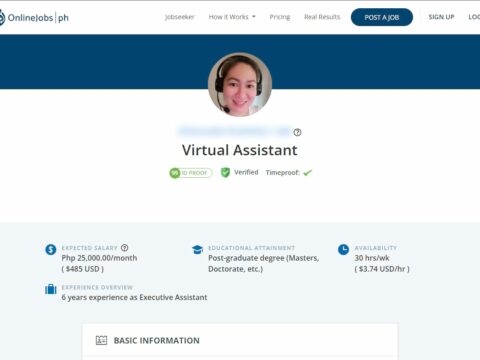Click the graduation cap Educational Attainment icon
Screen dimensions: 480x360
(197, 249)
